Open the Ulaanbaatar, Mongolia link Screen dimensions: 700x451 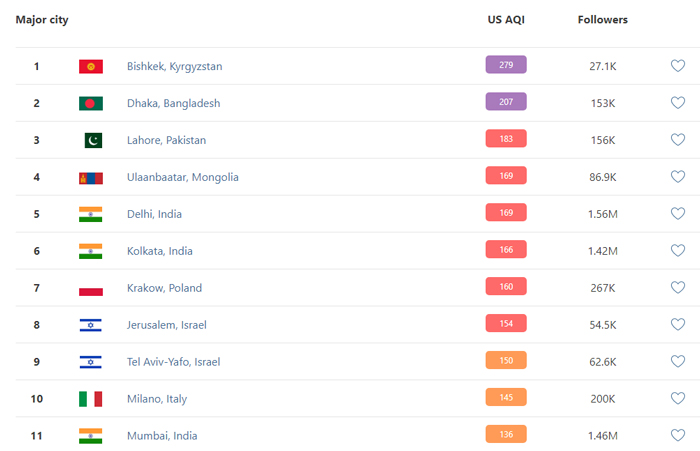click(183, 177)
